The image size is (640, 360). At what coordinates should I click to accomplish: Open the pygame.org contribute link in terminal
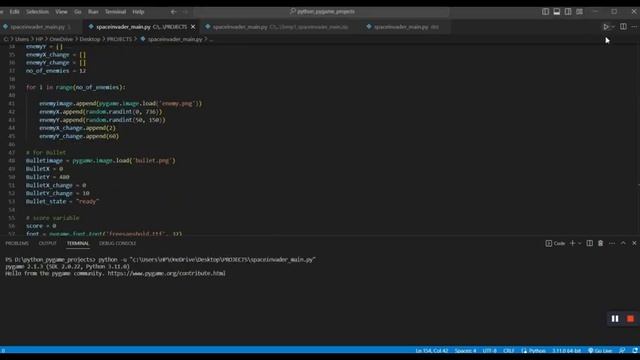(x=167, y=273)
